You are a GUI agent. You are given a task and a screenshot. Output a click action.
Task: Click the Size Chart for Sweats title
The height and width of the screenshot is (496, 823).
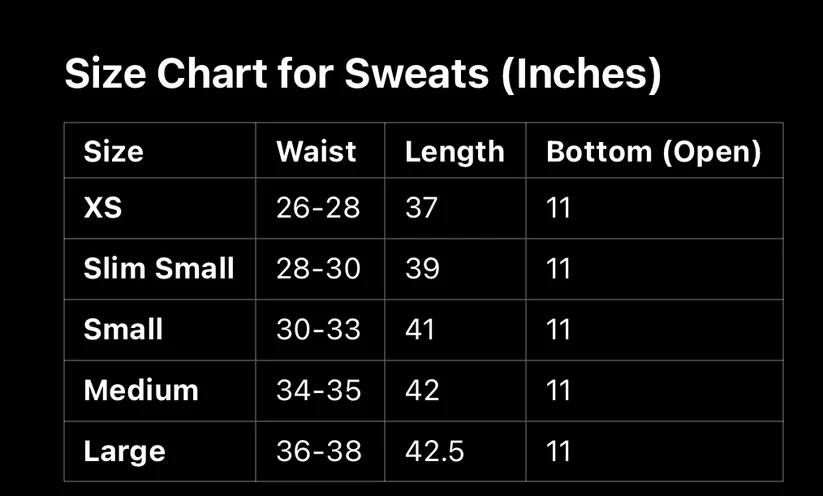tap(362, 75)
